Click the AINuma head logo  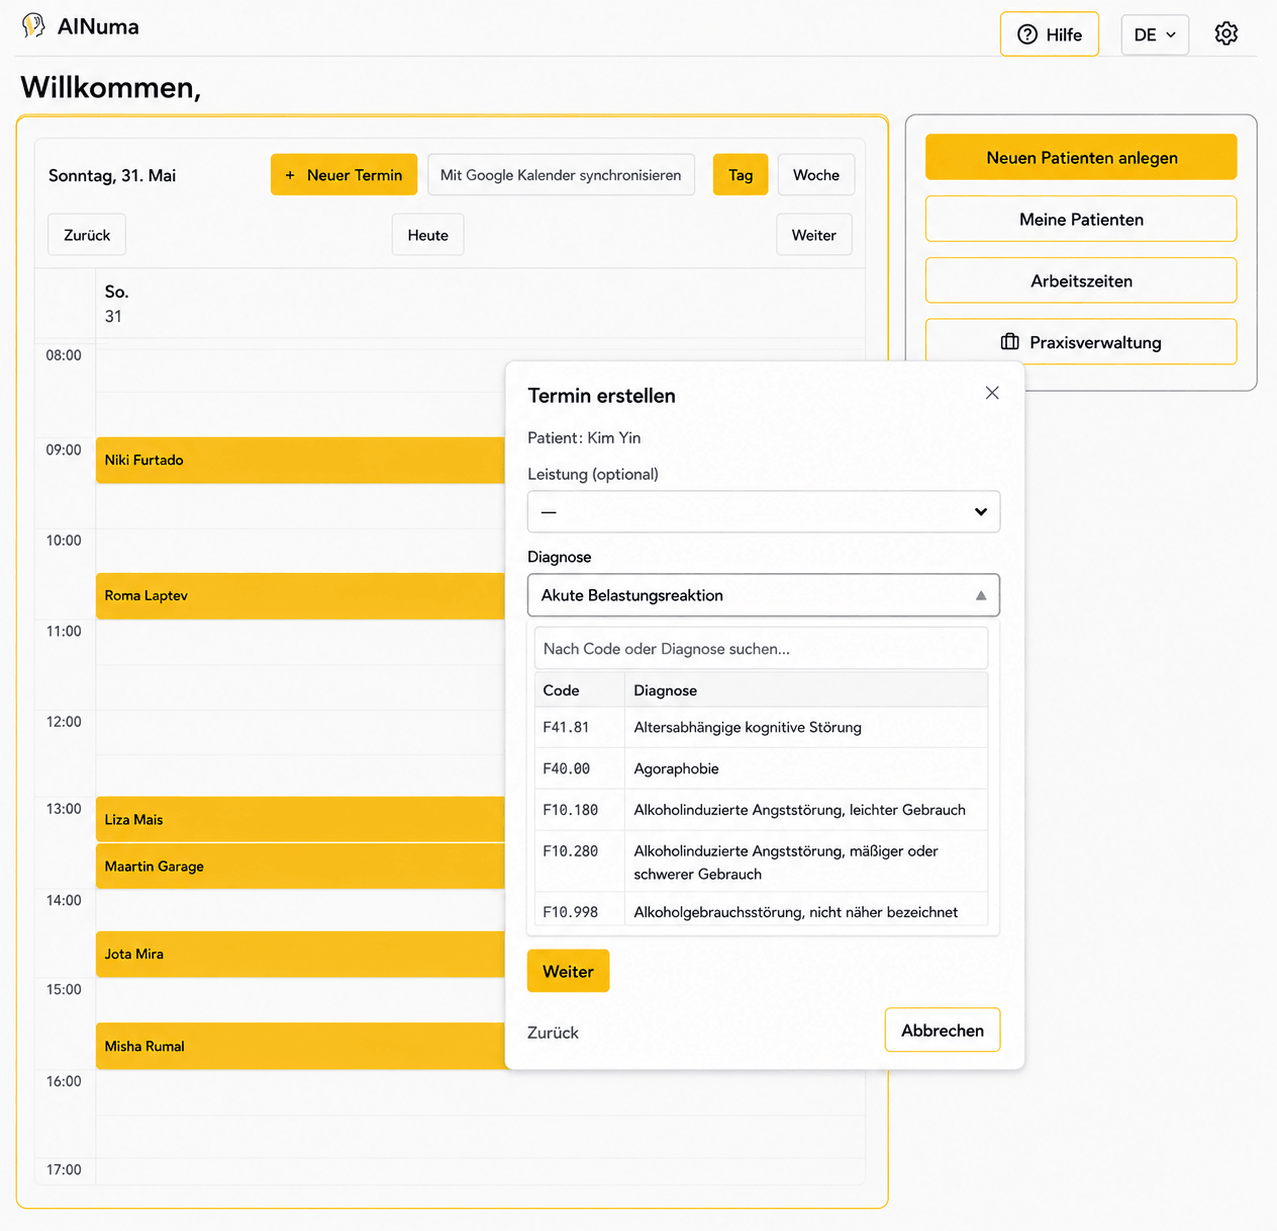coord(33,26)
